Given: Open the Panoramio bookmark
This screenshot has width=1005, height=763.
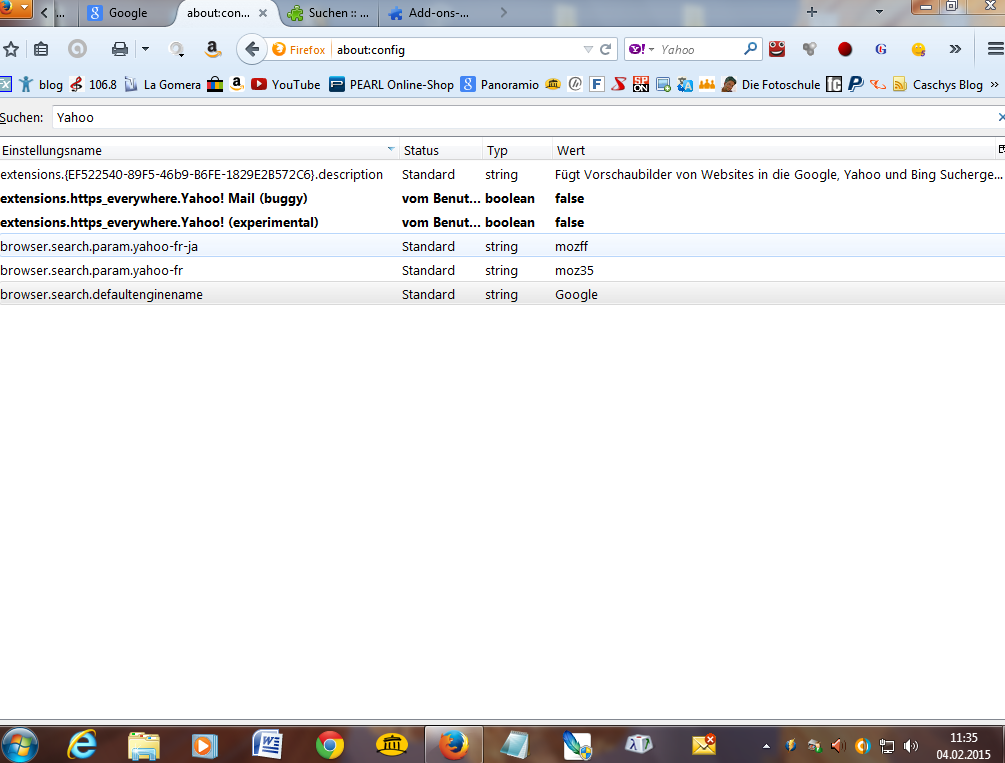Looking at the screenshot, I should pyautogui.click(x=501, y=85).
